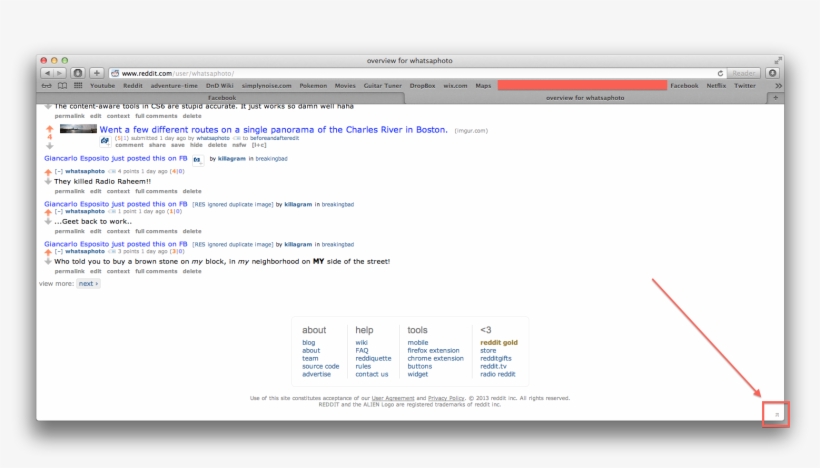Image resolution: width=820 pixels, height=468 pixels.
Task: Downvote the "They killed Radio Raheem!!" comment
Action: click(x=48, y=181)
